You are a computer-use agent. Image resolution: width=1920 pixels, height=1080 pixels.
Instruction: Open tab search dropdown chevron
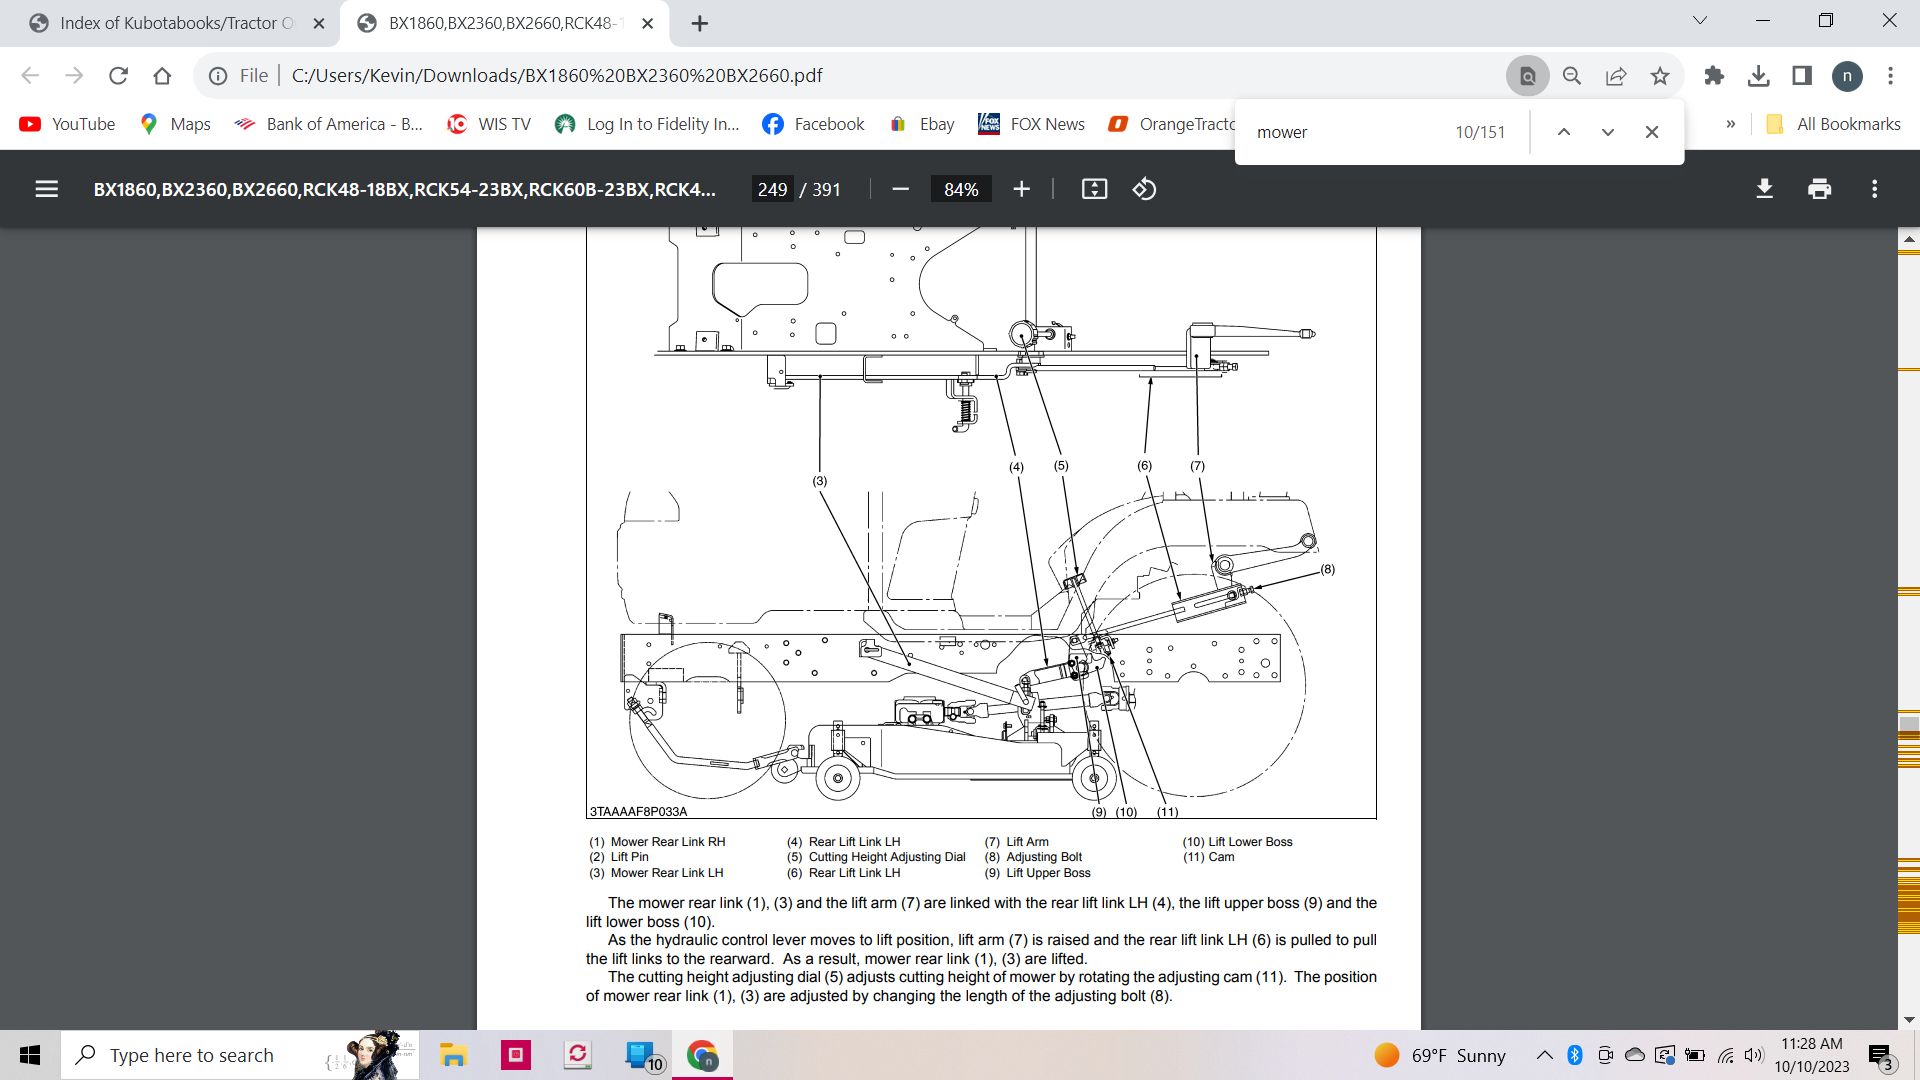click(x=1699, y=20)
